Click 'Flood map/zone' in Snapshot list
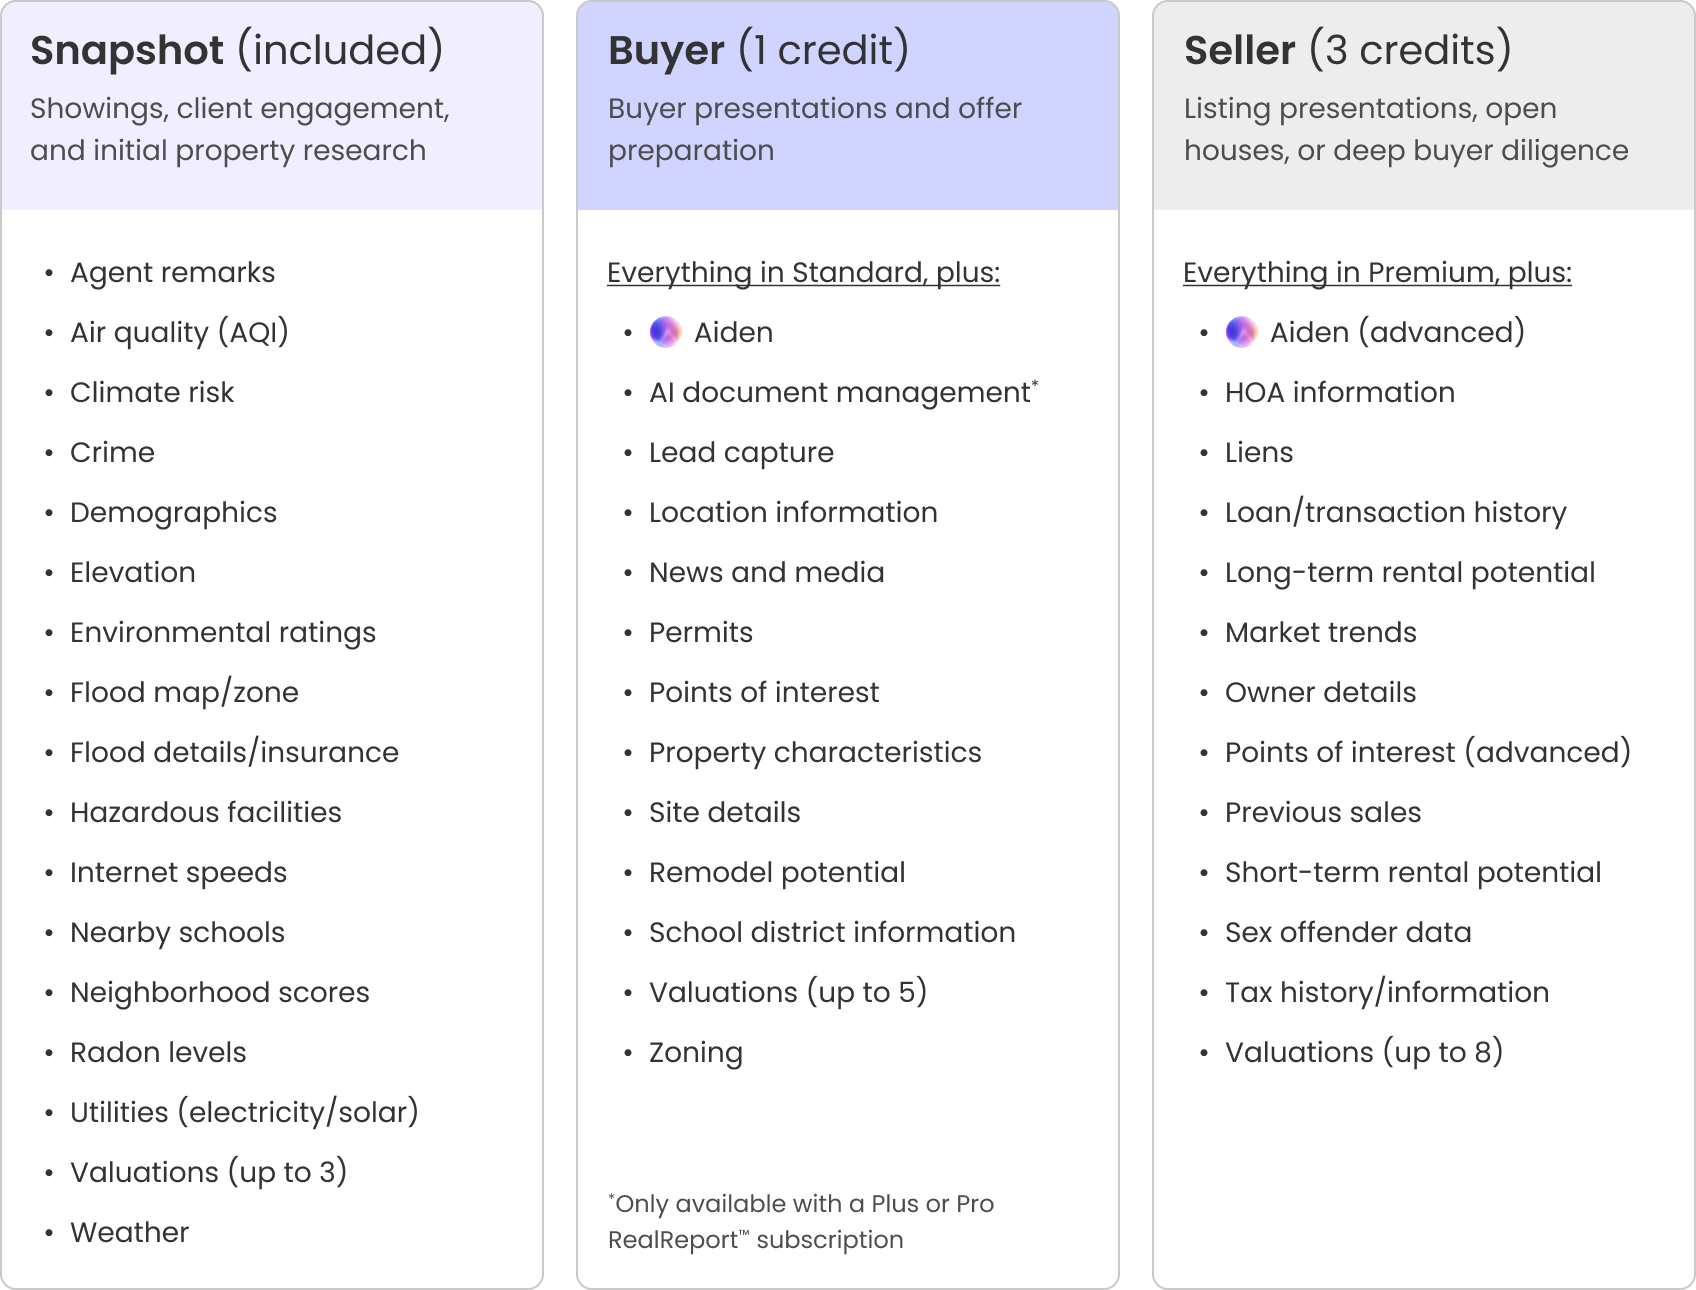This screenshot has height=1290, width=1696. point(184,692)
